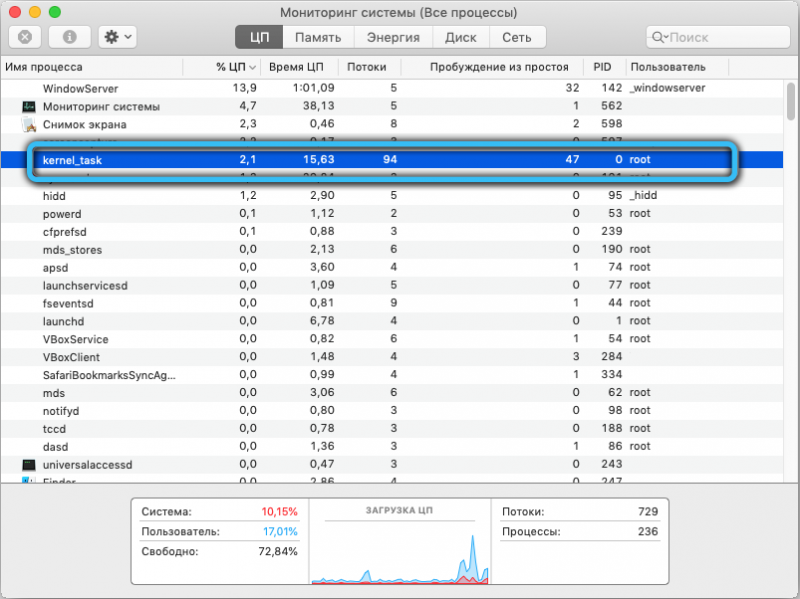
Task: Click the Система 10,15% value
Action: point(279,512)
